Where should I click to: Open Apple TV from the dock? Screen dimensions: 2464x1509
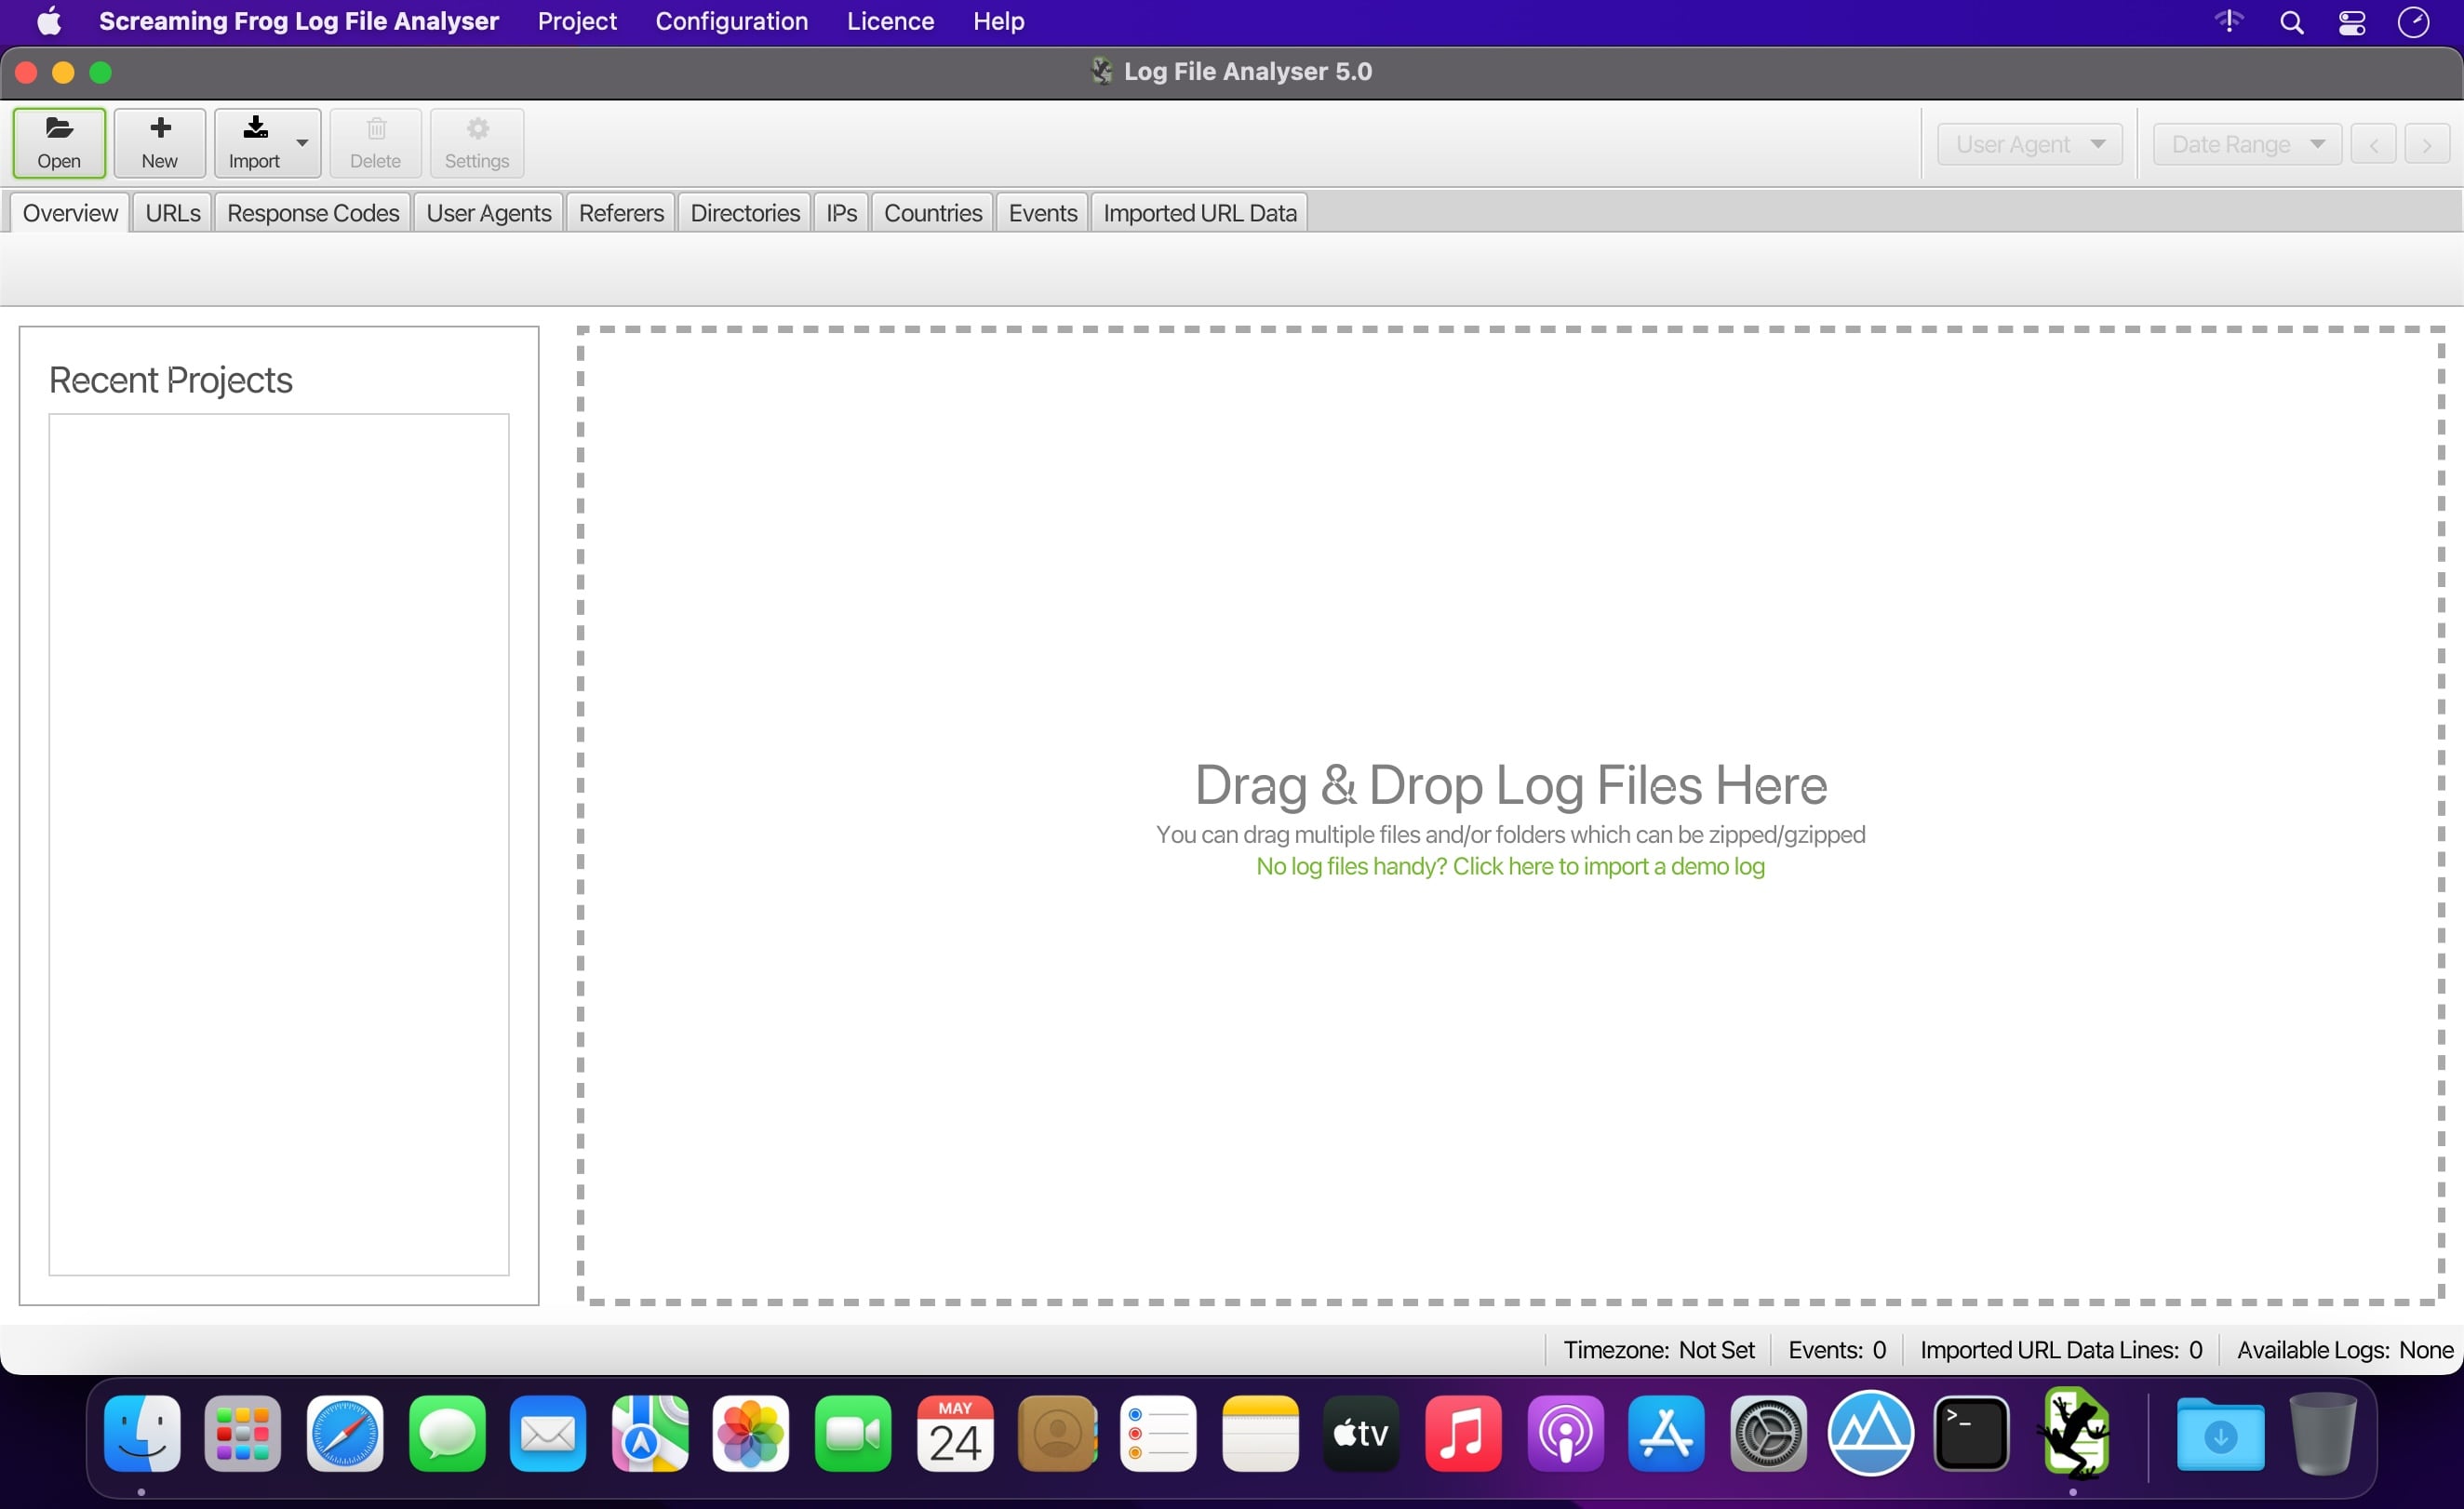1361,1433
